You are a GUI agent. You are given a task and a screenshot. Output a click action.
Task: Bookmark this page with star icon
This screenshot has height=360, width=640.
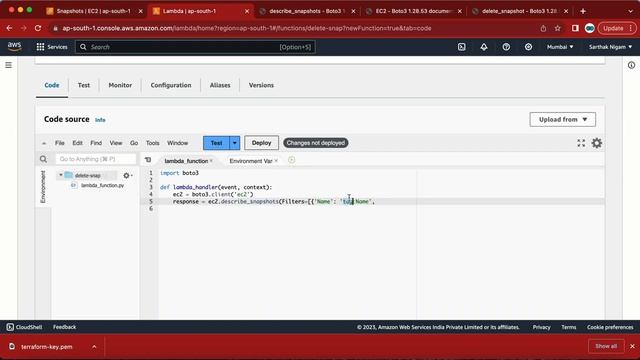[x=558, y=28]
